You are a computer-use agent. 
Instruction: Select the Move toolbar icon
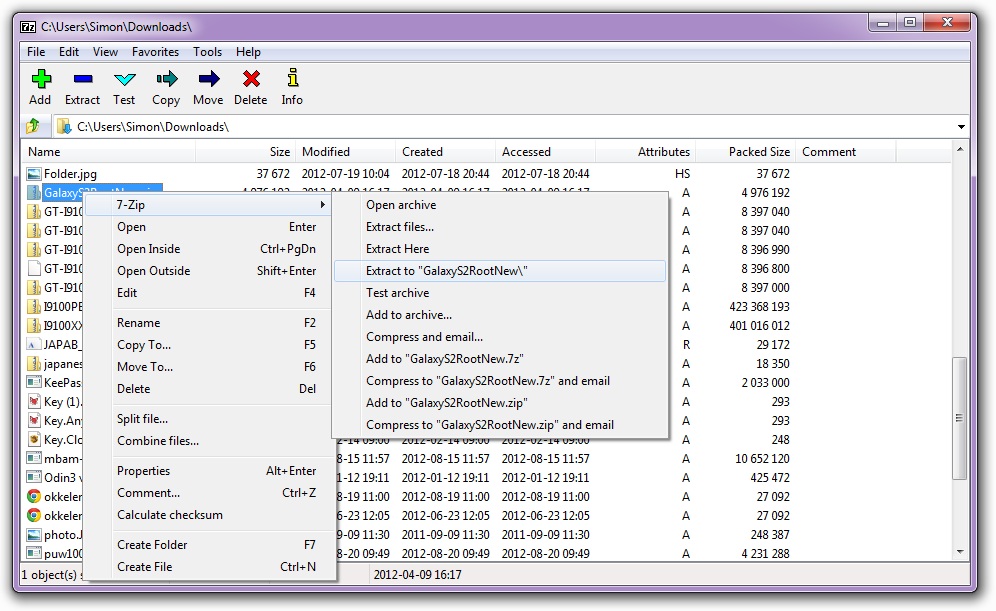click(x=207, y=84)
